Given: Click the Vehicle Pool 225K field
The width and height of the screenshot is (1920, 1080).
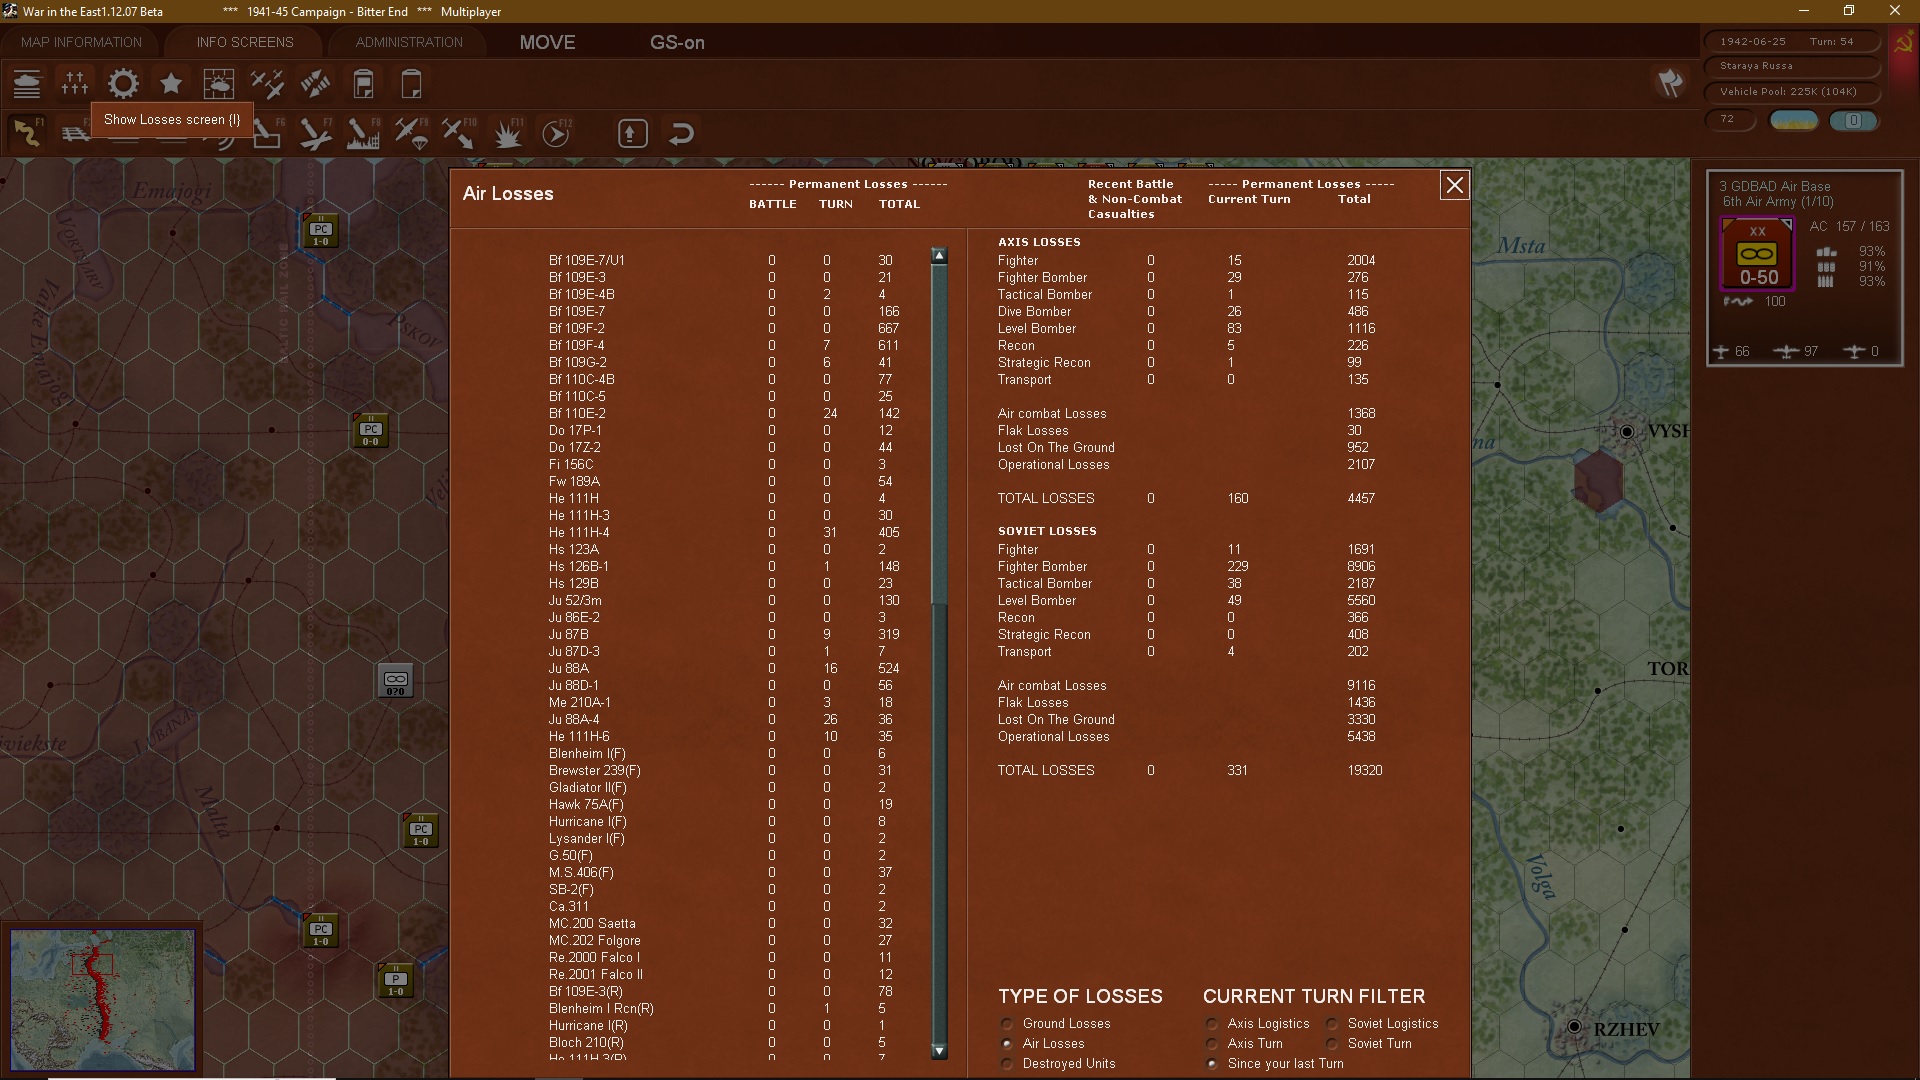Looking at the screenshot, I should pos(1792,92).
